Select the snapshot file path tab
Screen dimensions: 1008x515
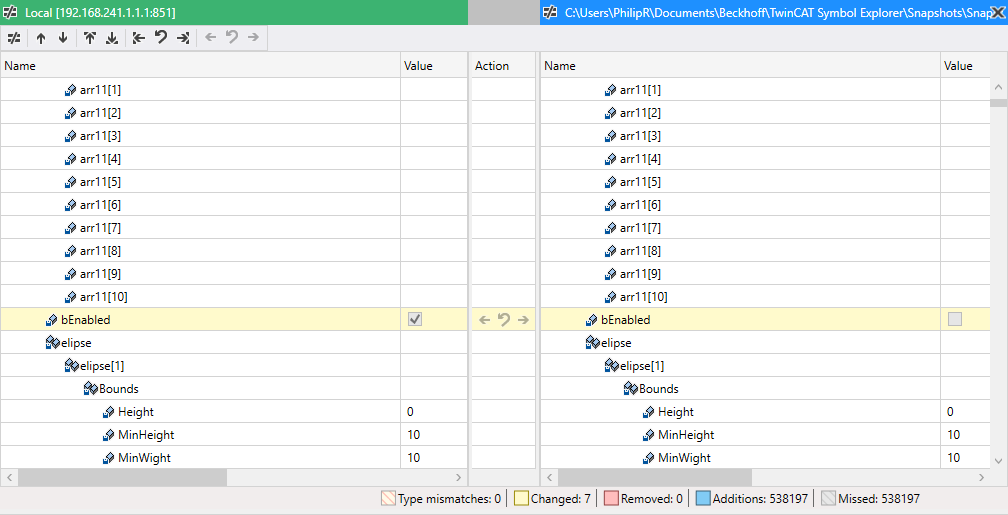coord(774,12)
